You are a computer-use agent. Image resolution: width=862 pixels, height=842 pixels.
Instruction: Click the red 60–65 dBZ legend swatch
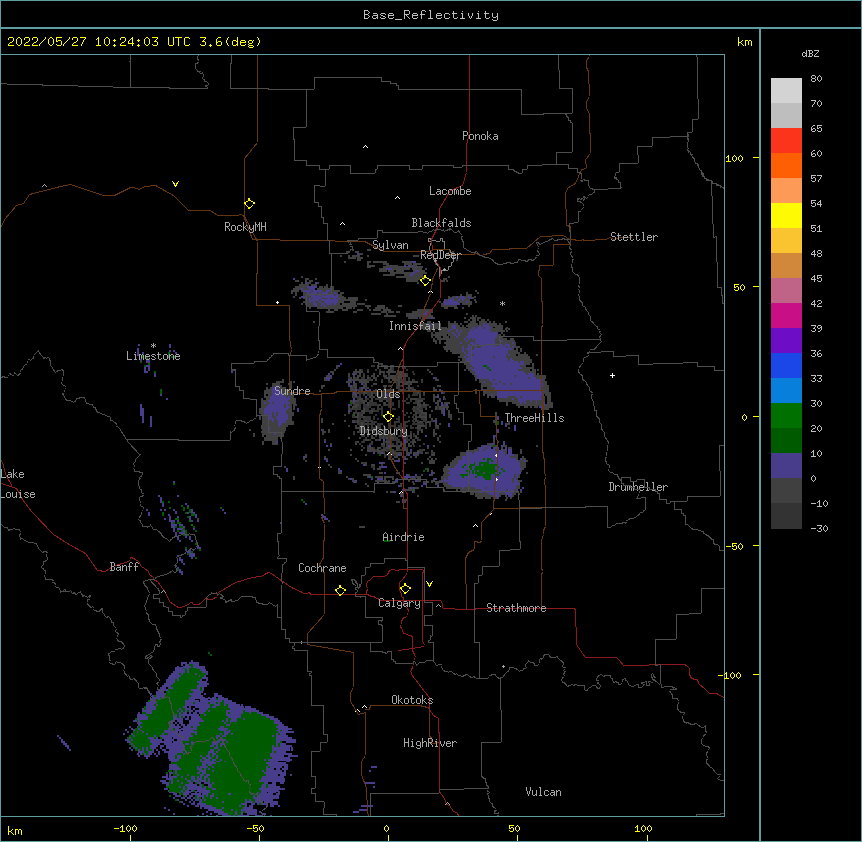(x=786, y=141)
